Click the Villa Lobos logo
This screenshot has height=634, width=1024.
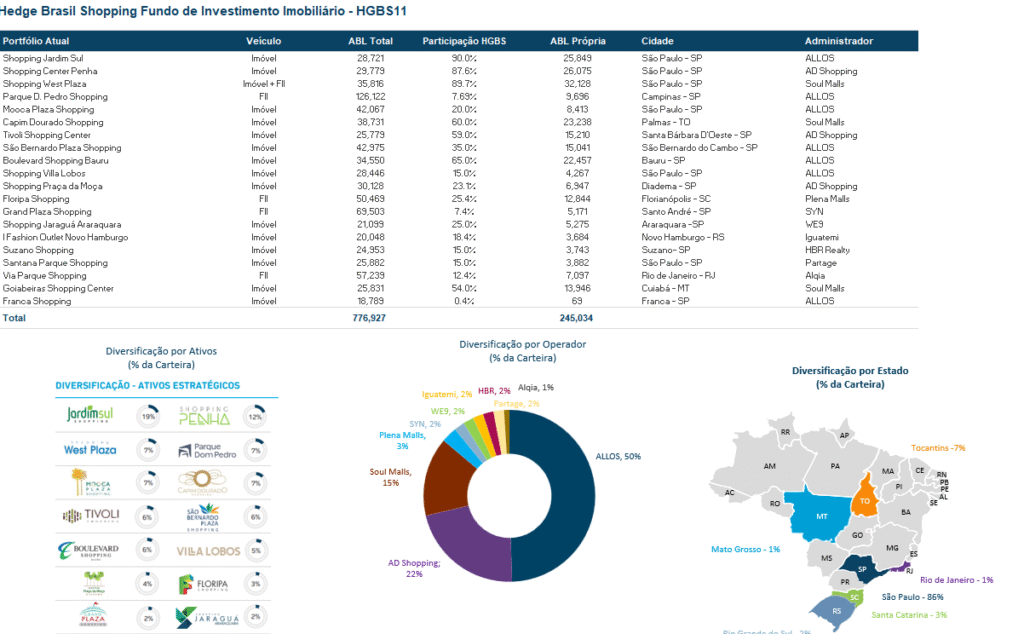[x=208, y=551]
